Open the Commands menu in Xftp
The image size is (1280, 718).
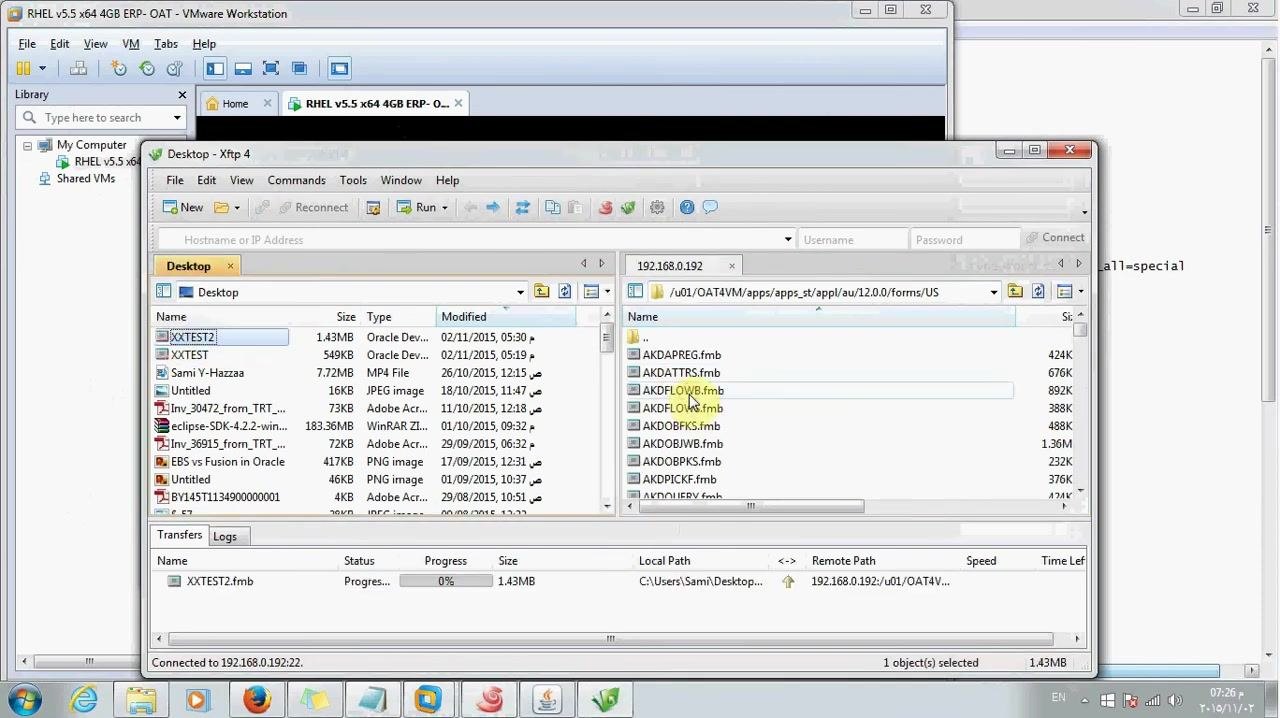[x=296, y=180]
